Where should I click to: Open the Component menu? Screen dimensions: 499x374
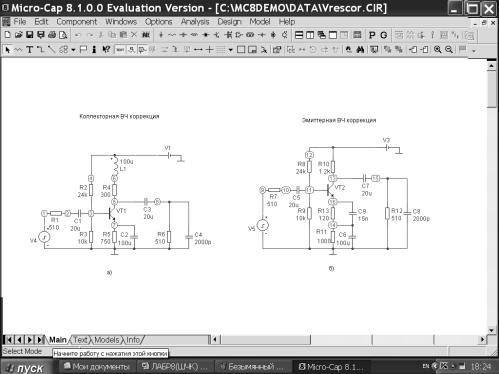point(77,22)
